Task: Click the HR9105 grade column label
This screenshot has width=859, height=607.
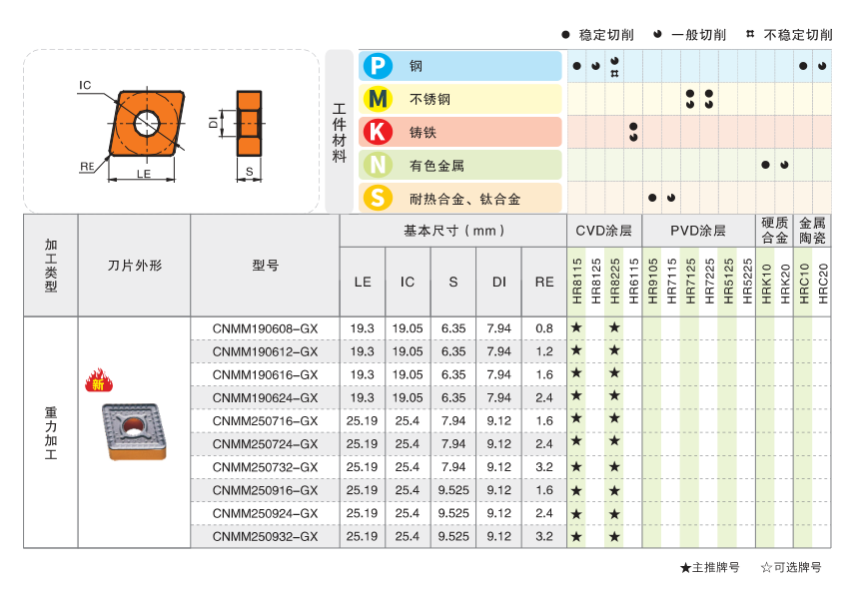Action: coord(652,281)
